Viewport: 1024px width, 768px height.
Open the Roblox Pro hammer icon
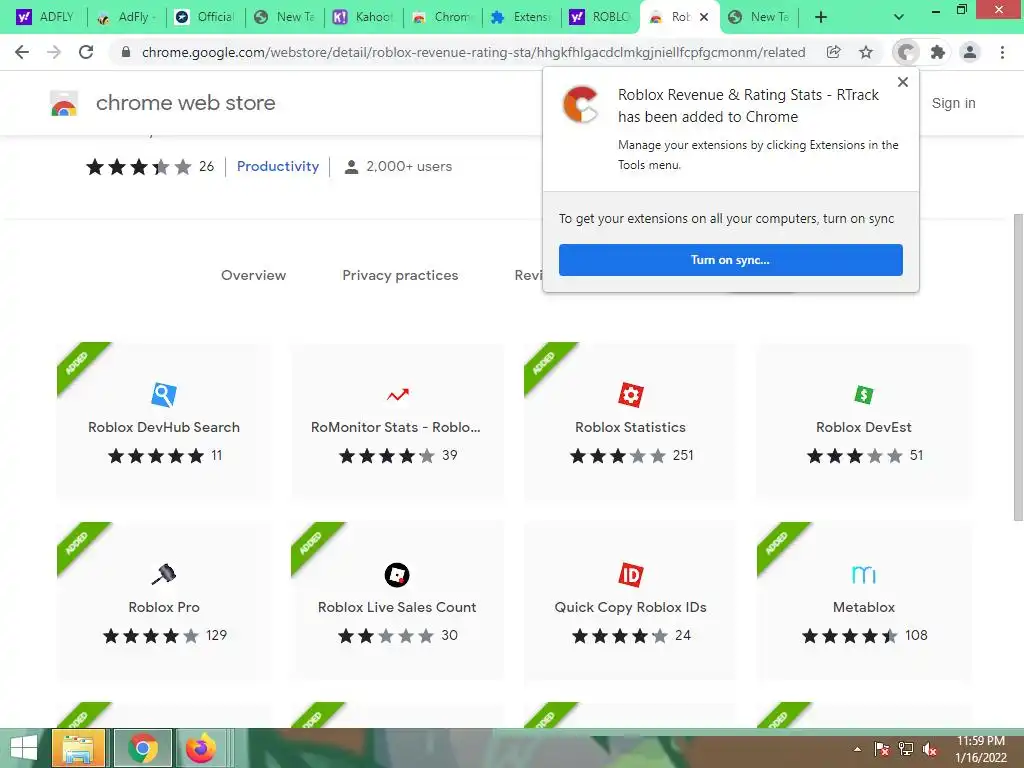coord(164,575)
